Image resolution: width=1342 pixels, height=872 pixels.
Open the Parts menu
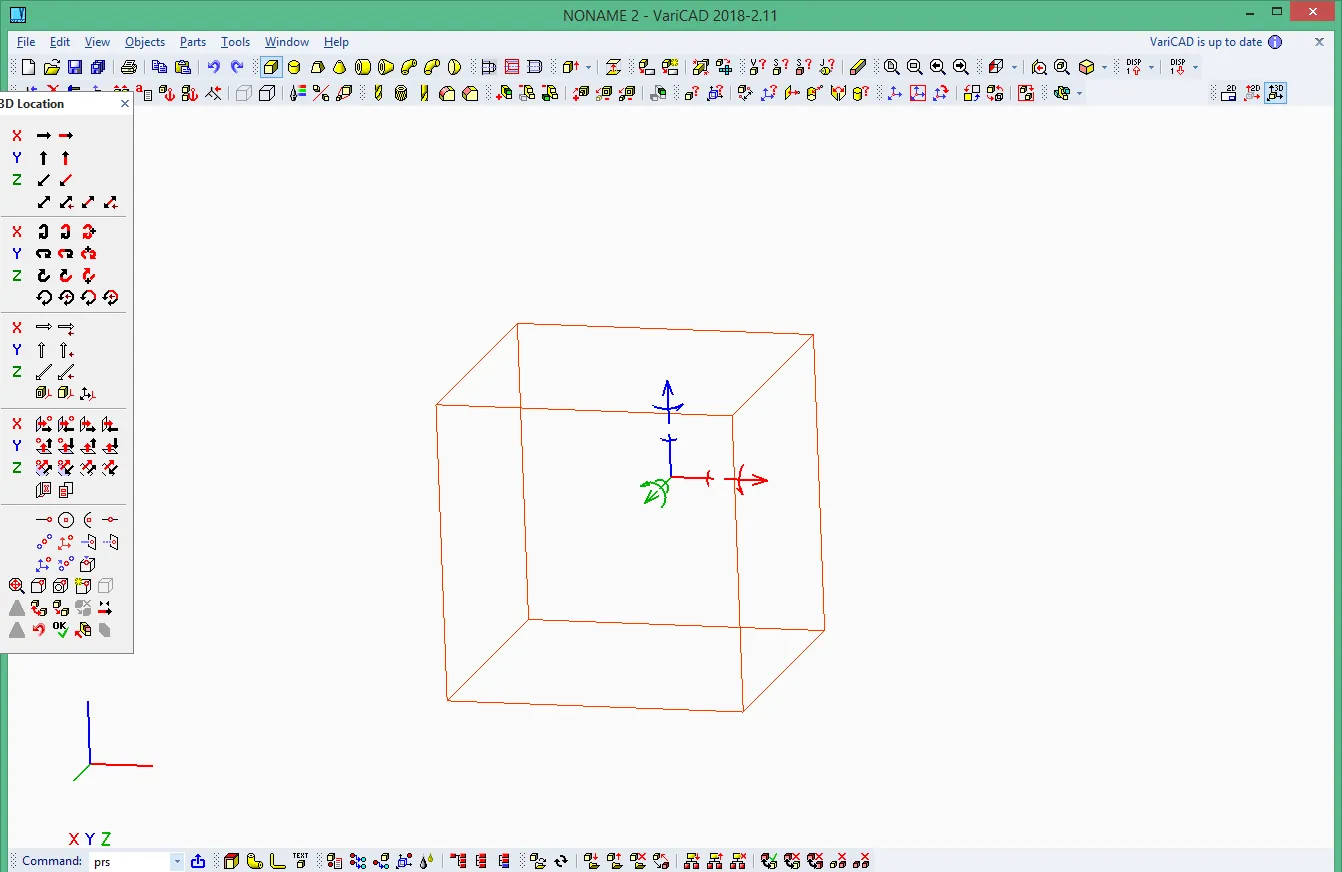pos(193,42)
